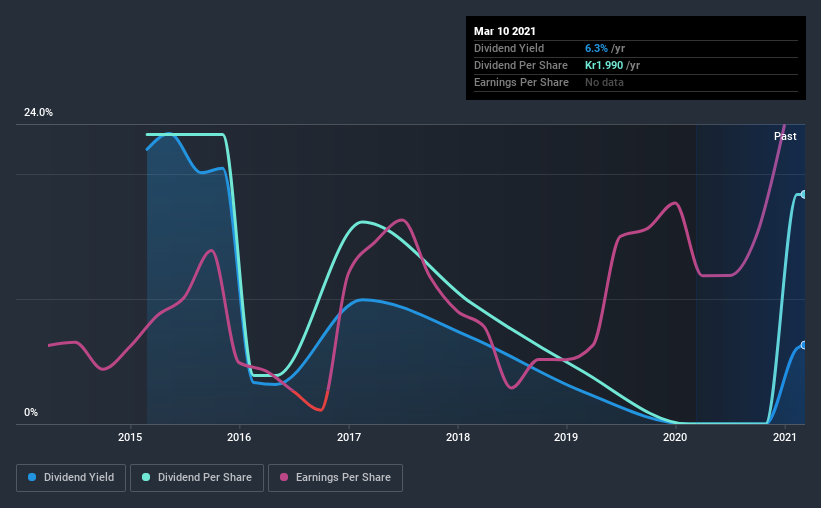Viewport: 821px width, 508px height.
Task: Toggle the Dividend Per Share legend button
Action: click(197, 478)
